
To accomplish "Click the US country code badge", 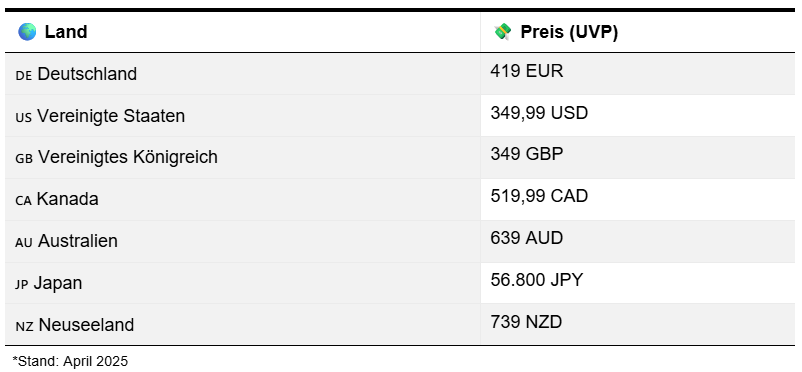I will pos(24,117).
